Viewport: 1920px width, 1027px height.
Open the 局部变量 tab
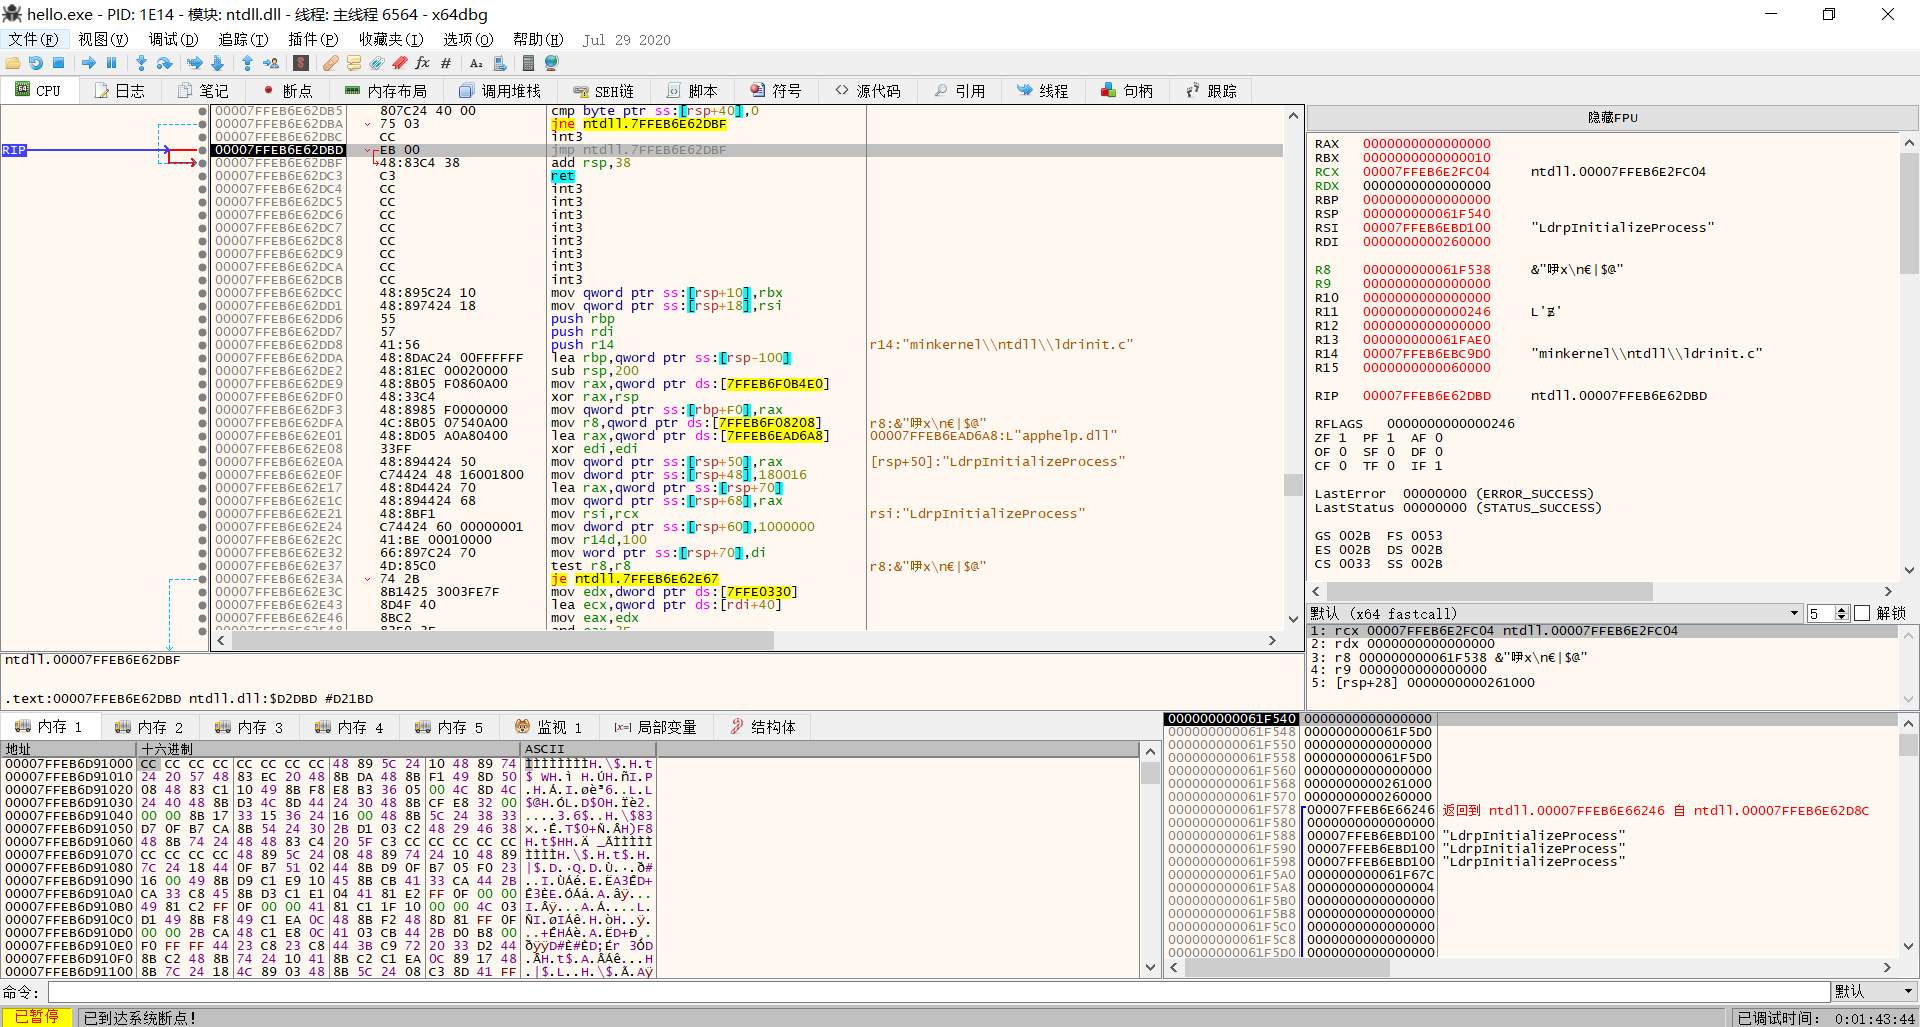(x=655, y=727)
